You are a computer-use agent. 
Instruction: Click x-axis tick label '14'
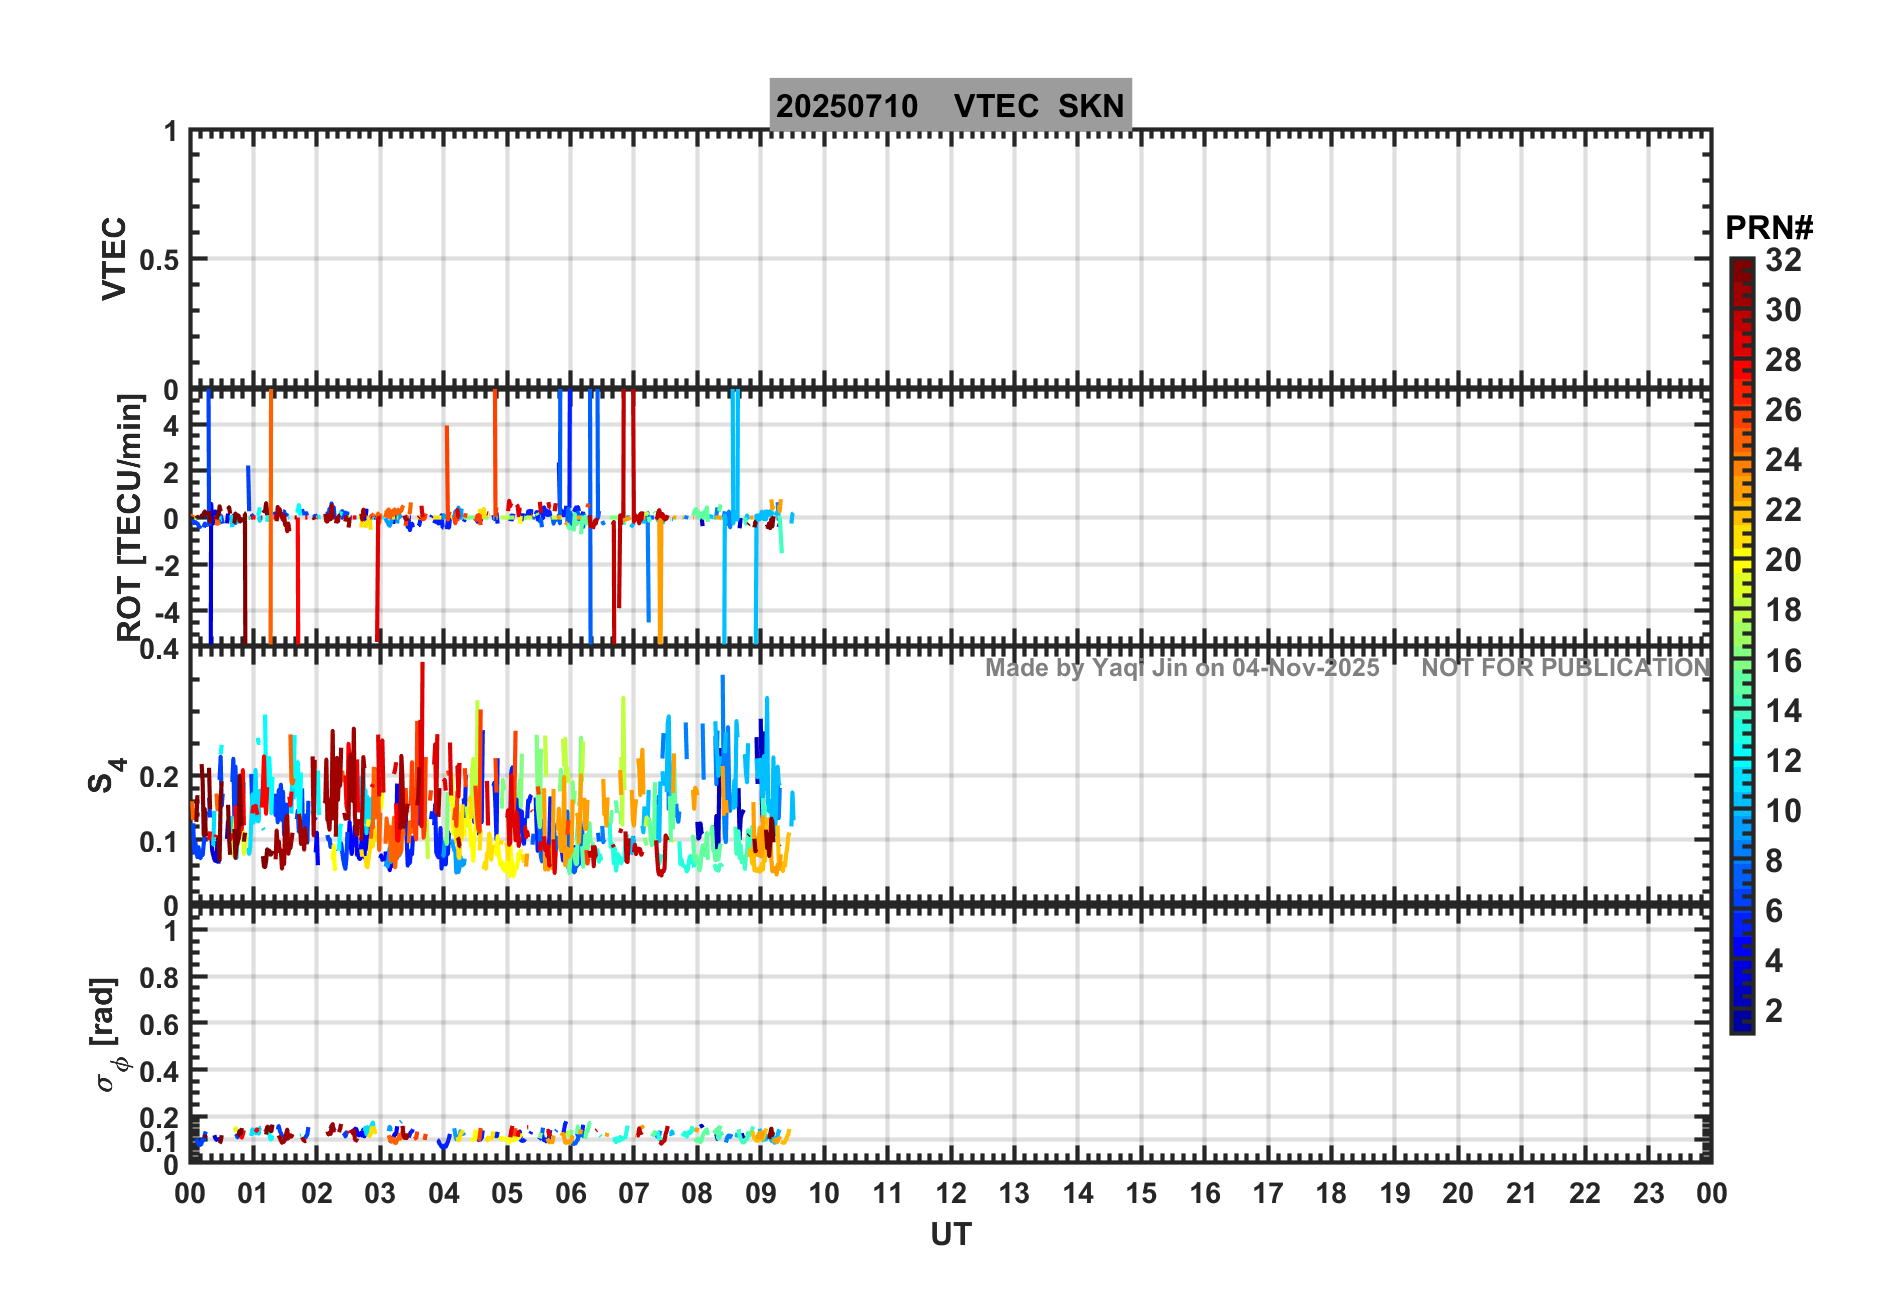pyautogui.click(x=1078, y=1193)
